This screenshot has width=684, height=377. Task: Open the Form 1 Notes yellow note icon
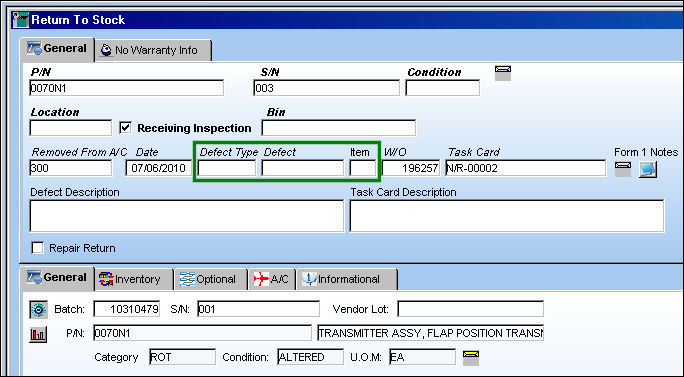pyautogui.click(x=622, y=169)
